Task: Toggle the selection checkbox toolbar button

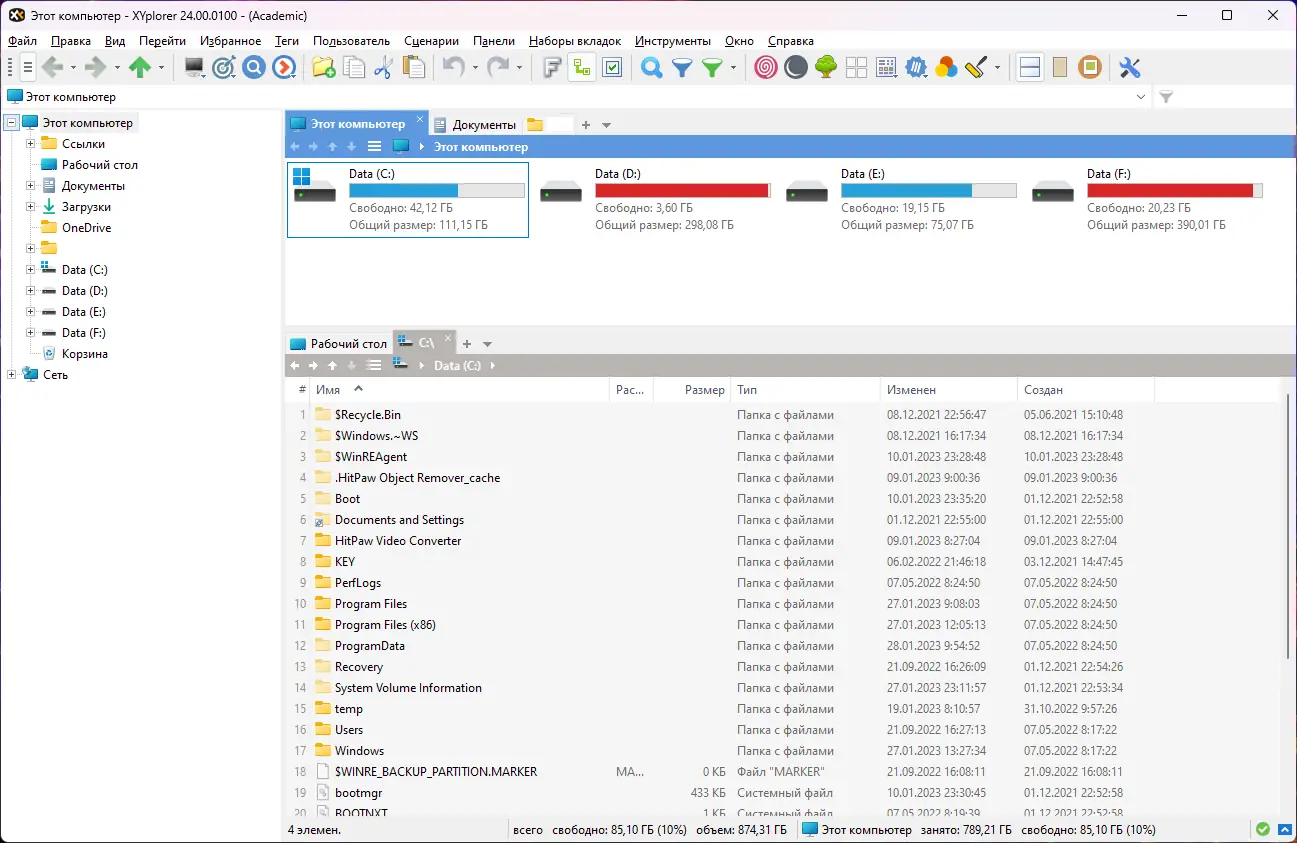Action: click(612, 67)
